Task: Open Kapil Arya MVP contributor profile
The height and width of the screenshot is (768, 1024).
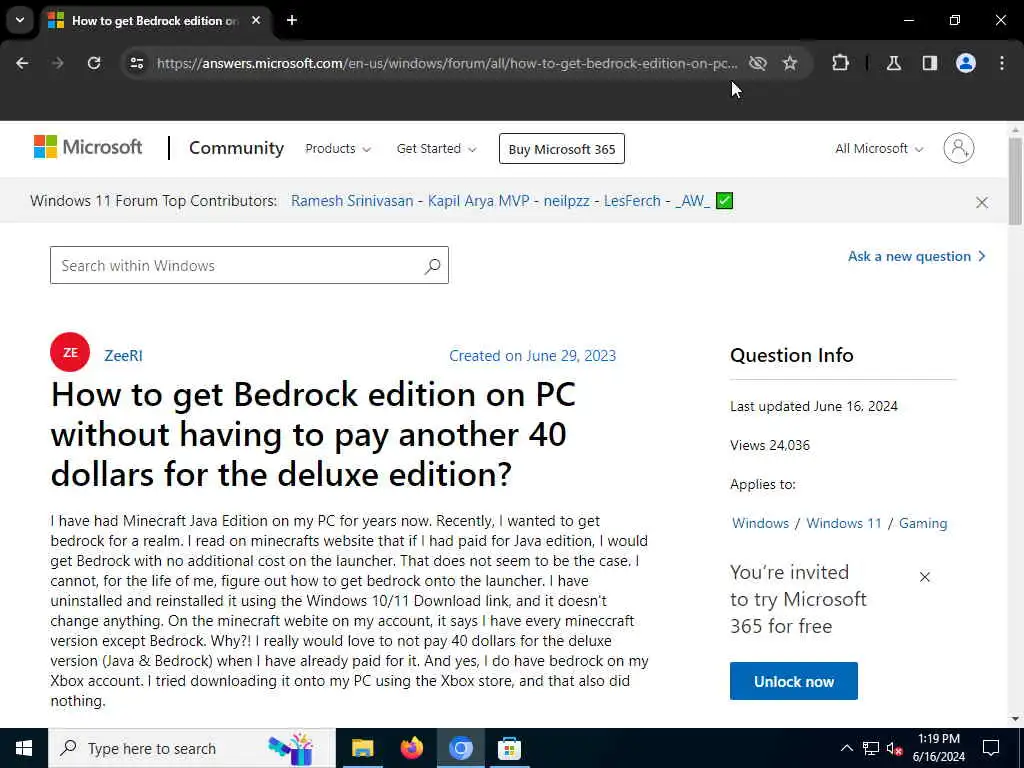Action: pos(479,200)
